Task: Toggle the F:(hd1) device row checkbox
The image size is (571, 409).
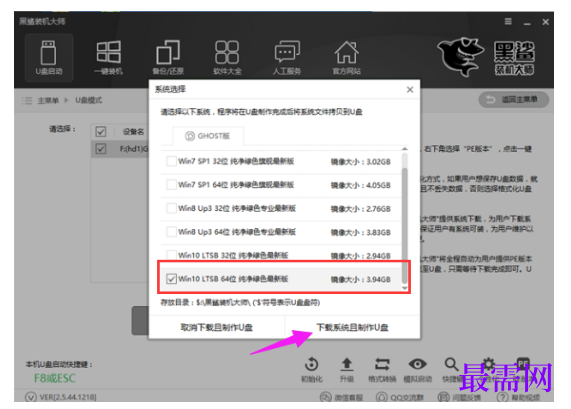Action: (x=101, y=149)
